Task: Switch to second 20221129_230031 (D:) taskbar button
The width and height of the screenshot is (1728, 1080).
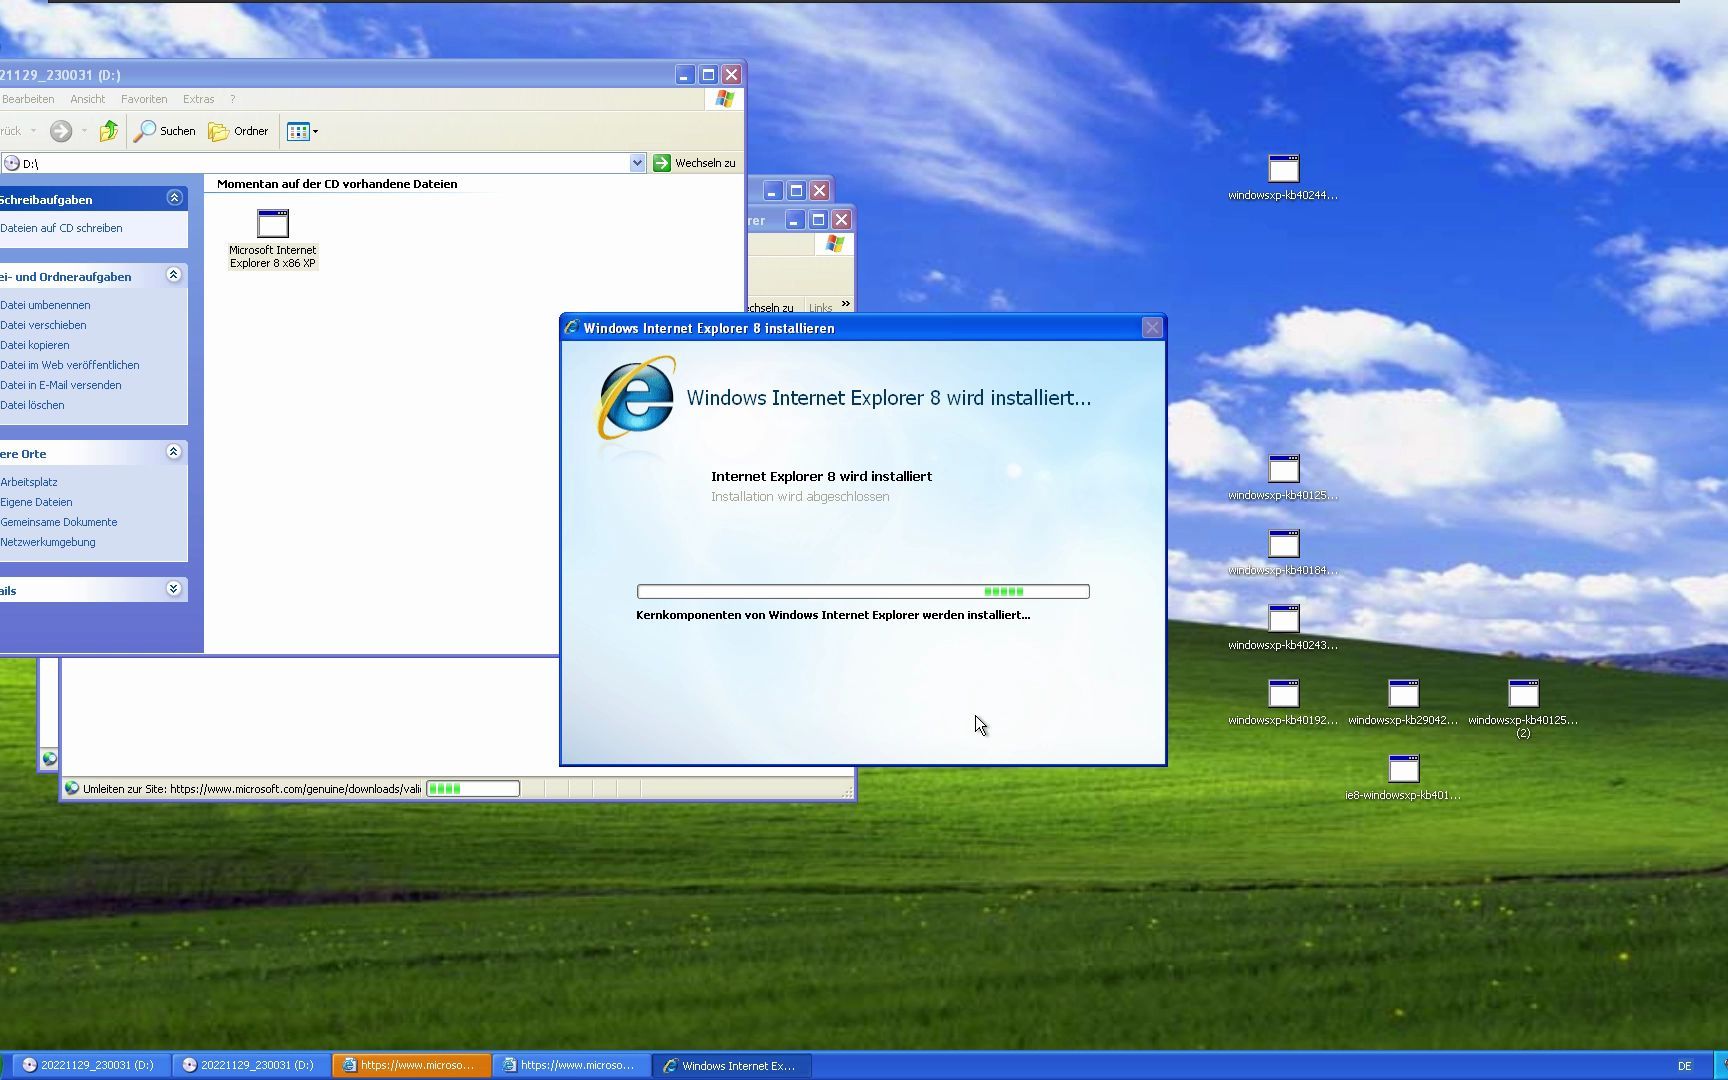Action: [249, 1065]
